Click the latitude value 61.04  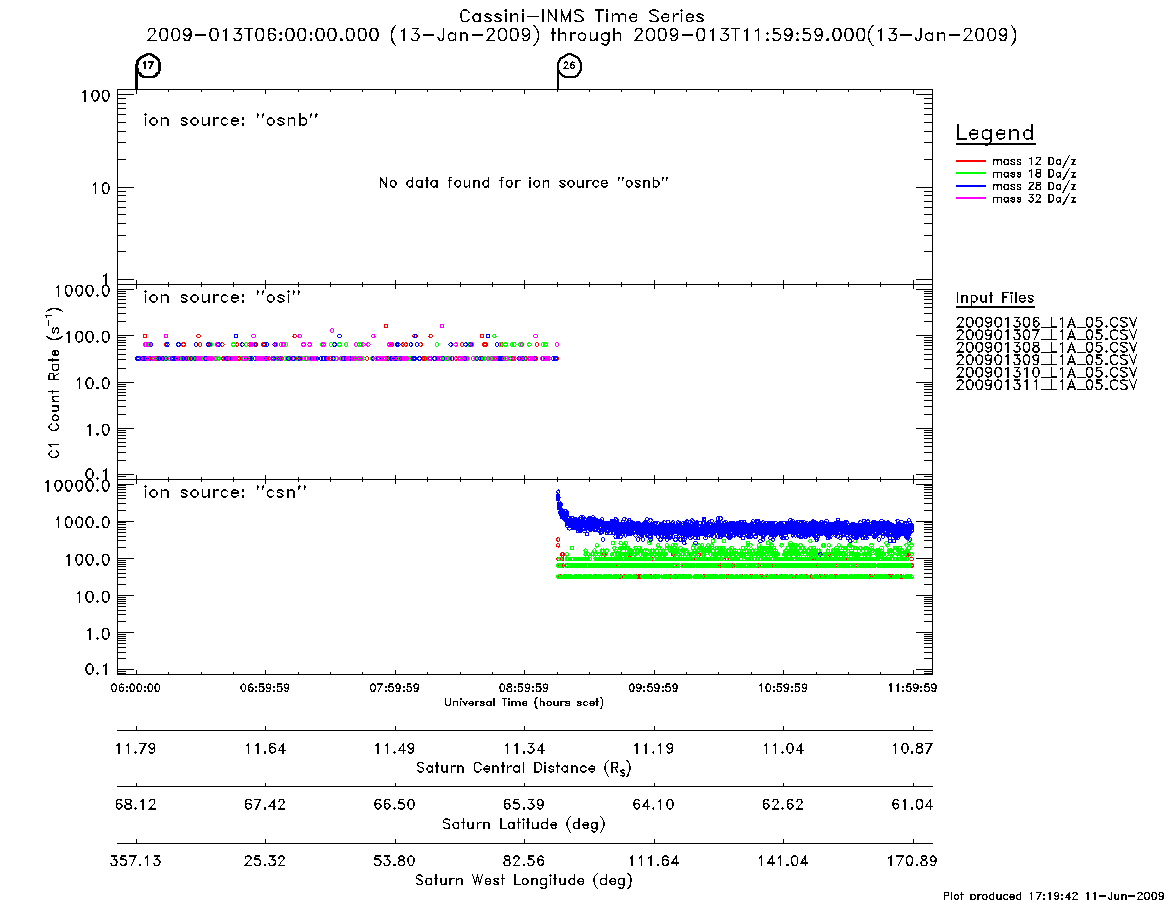[912, 805]
